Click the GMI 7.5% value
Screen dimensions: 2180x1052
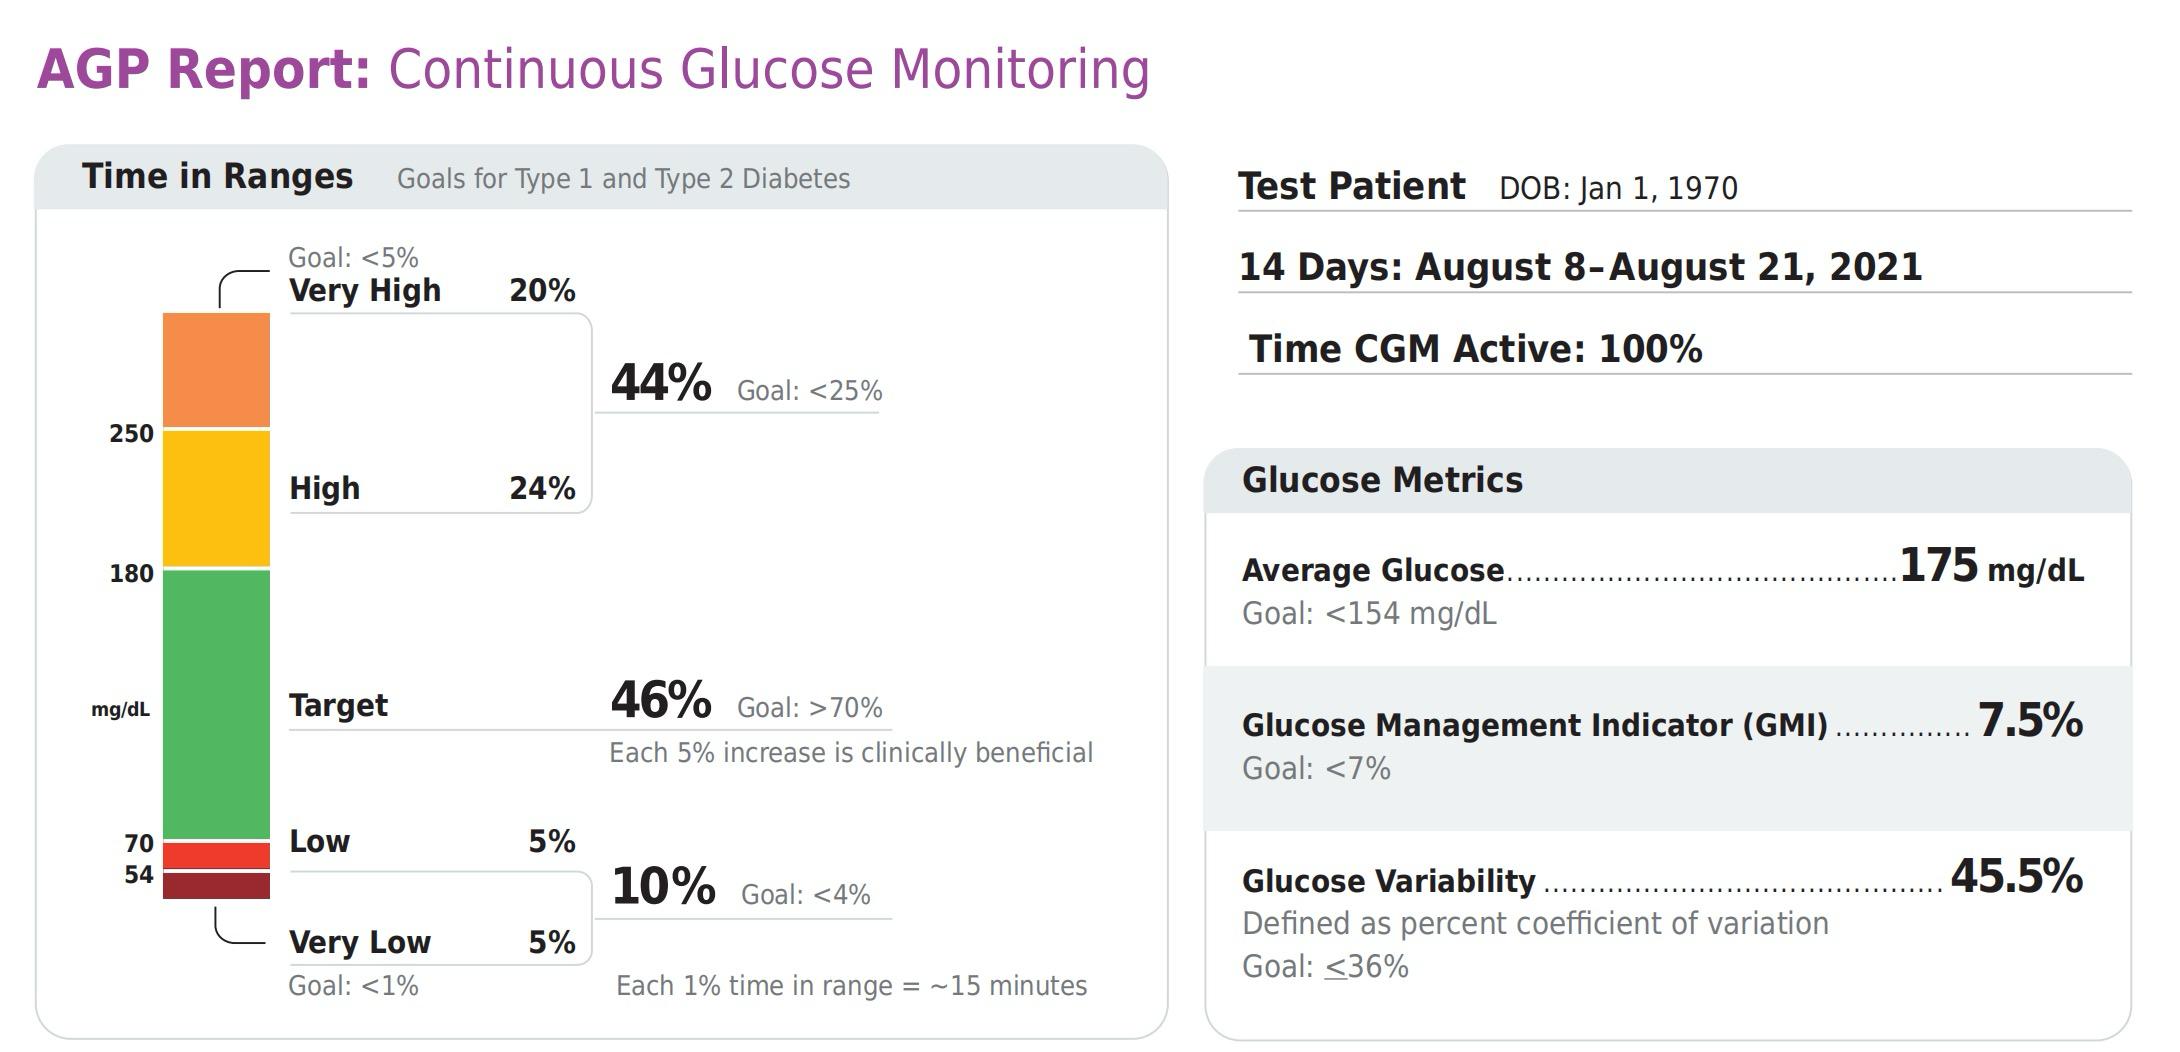(2030, 720)
